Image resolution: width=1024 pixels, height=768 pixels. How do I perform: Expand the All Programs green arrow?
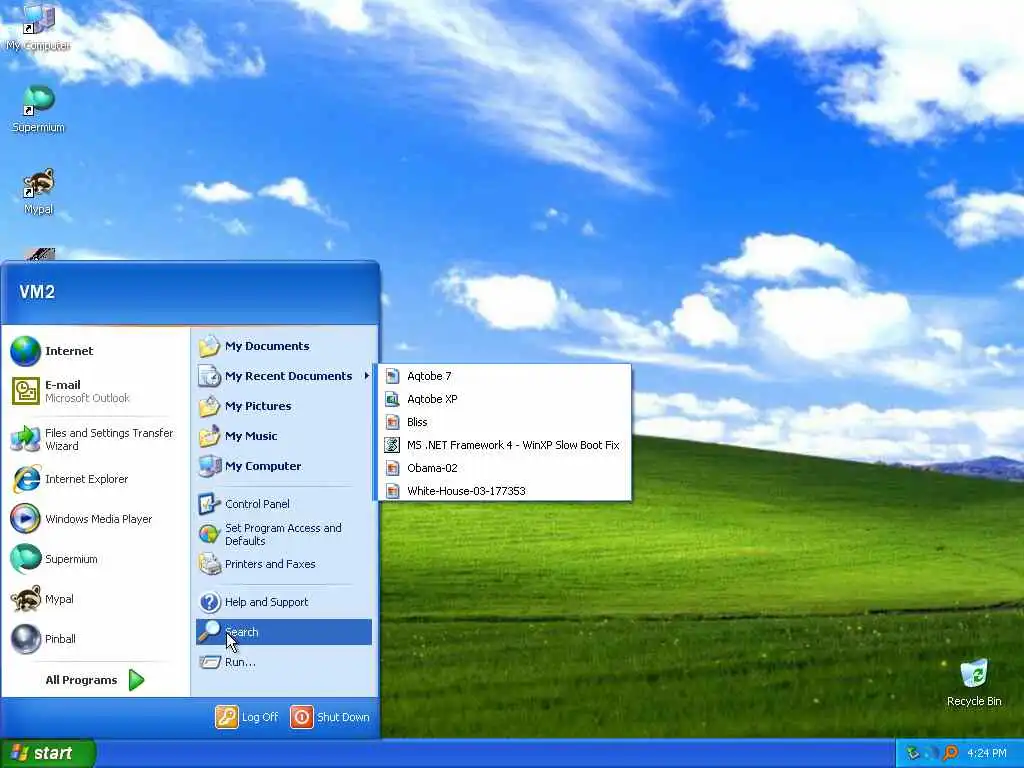[x=136, y=680]
